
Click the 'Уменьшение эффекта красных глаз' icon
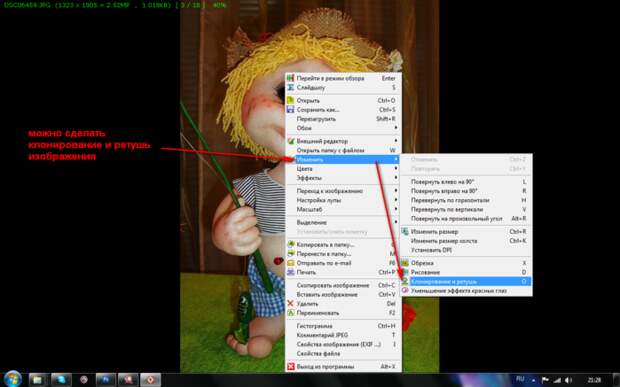(405, 291)
